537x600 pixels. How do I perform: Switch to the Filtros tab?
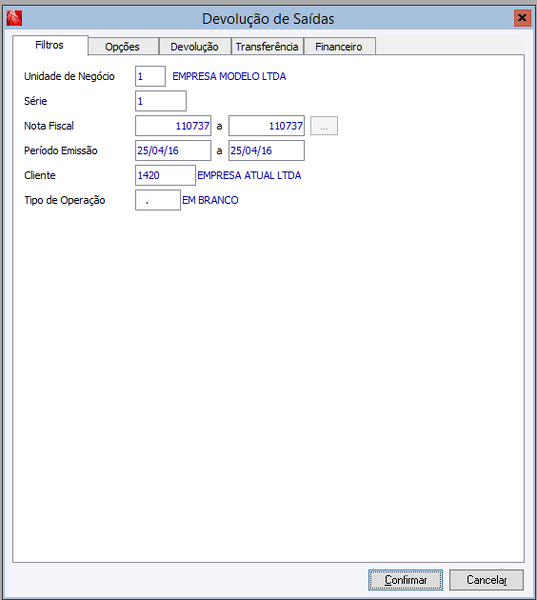click(x=50, y=45)
